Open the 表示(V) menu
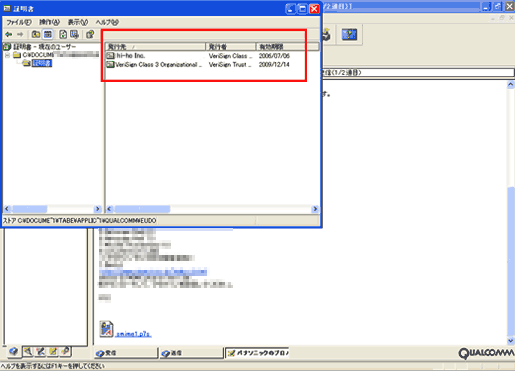Viewport: 515px width, 371px height. [x=78, y=22]
